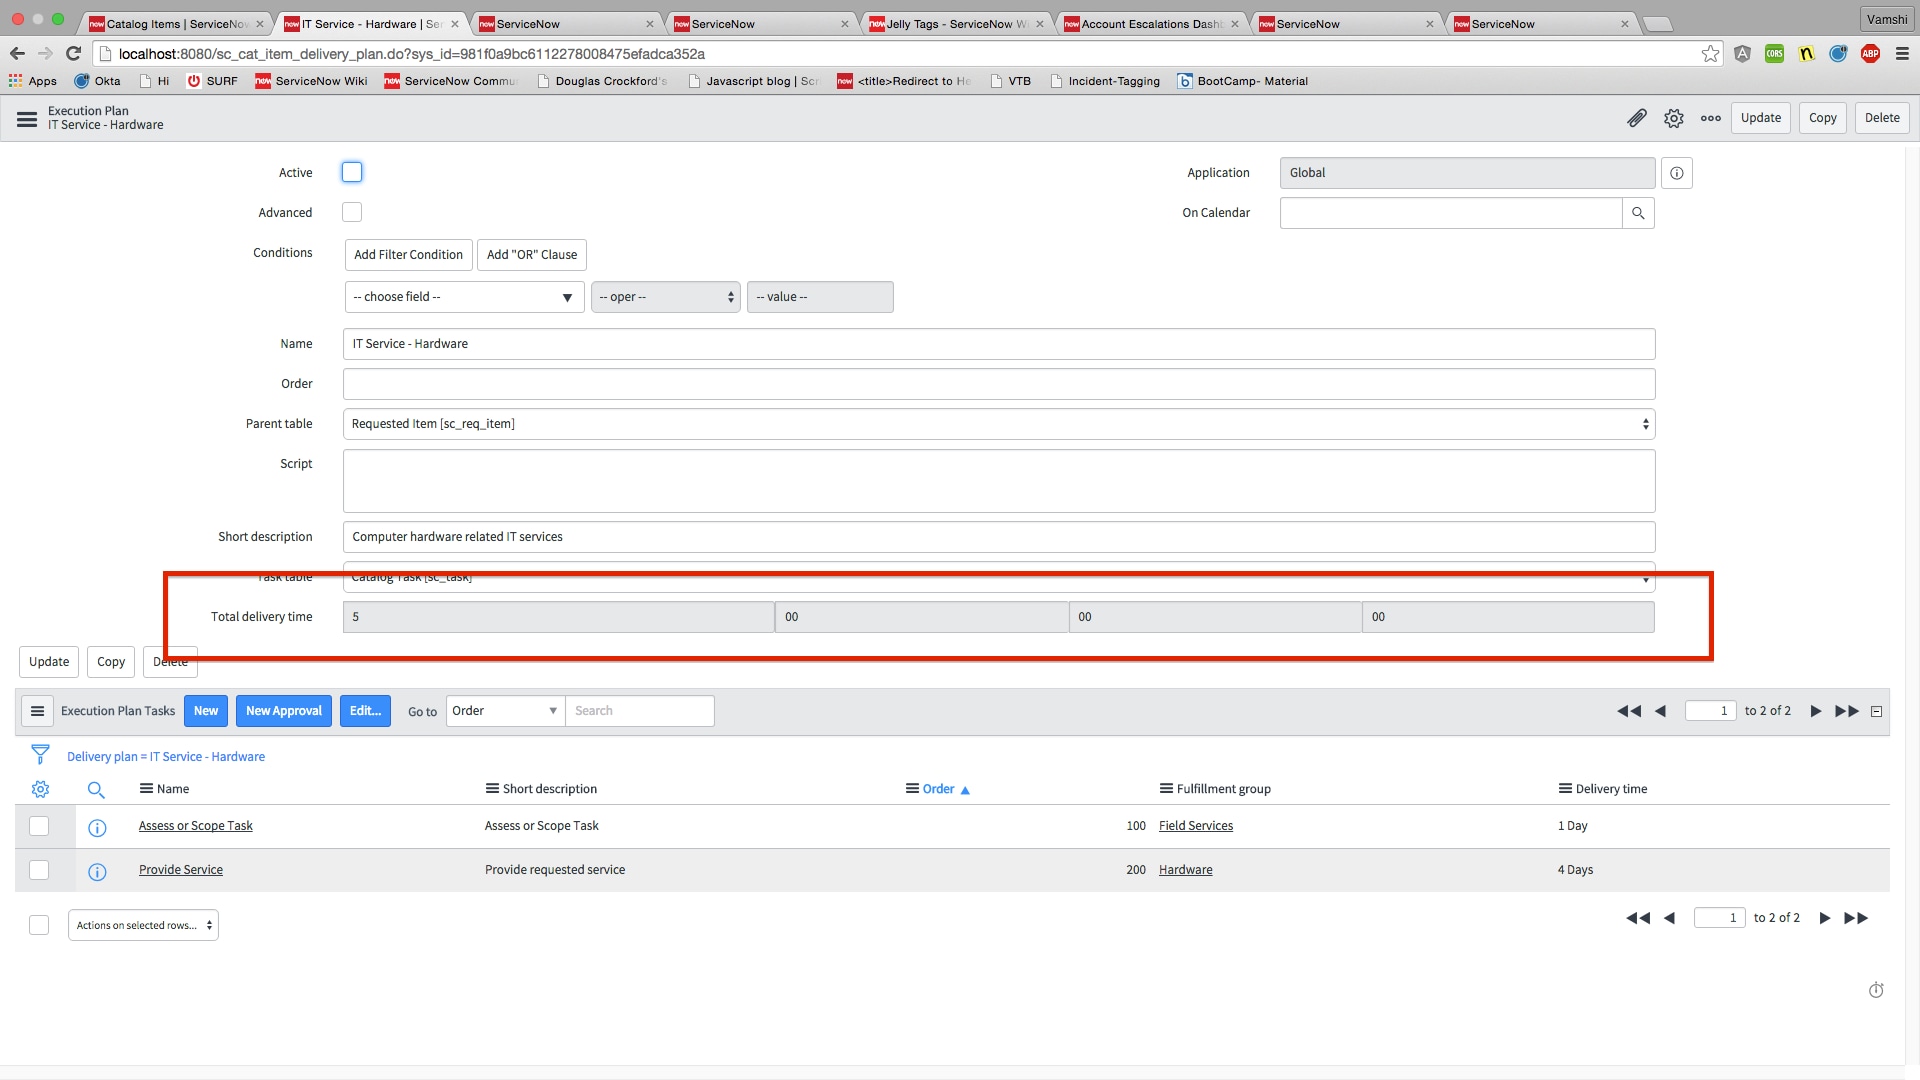Open the additional actions ellipsis icon
1920x1080 pixels.
tap(1710, 118)
